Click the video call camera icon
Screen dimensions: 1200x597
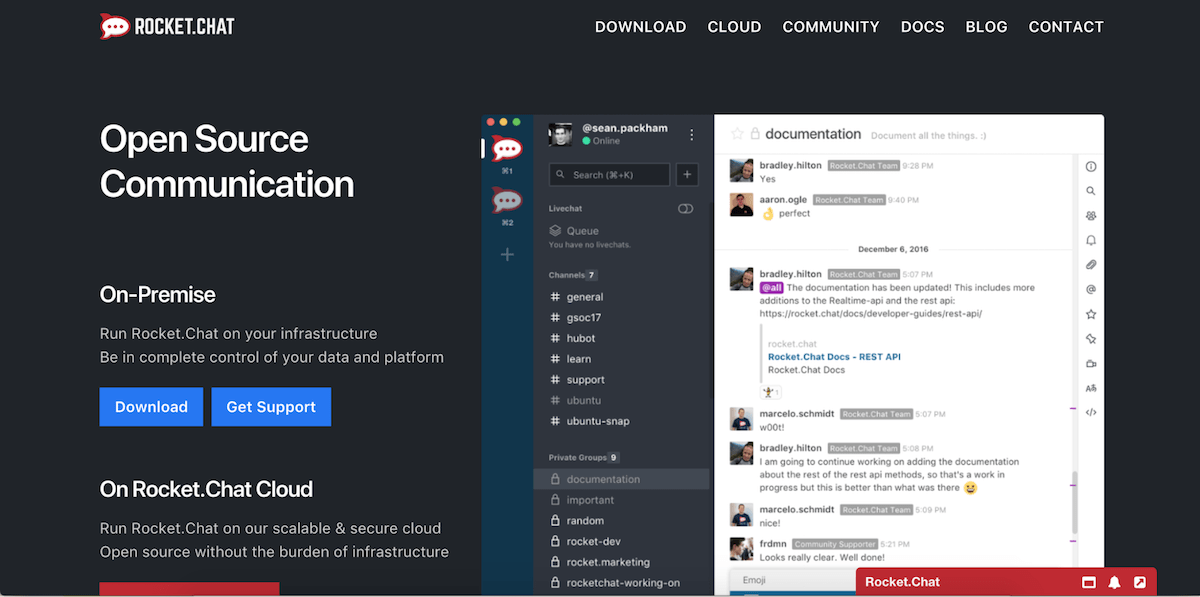pyautogui.click(x=1091, y=364)
